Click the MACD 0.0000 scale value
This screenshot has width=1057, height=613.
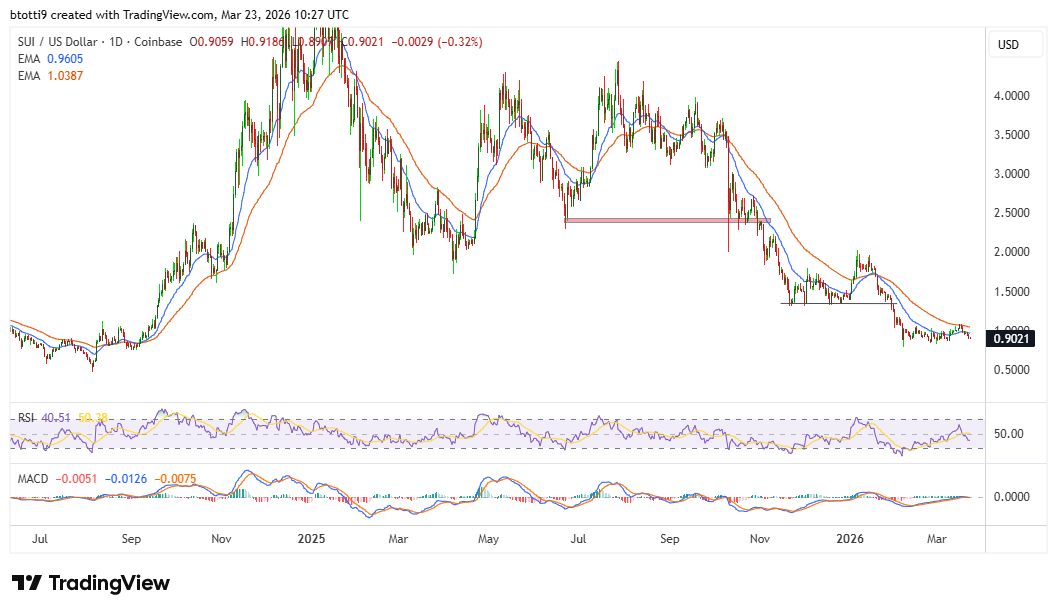click(1012, 497)
